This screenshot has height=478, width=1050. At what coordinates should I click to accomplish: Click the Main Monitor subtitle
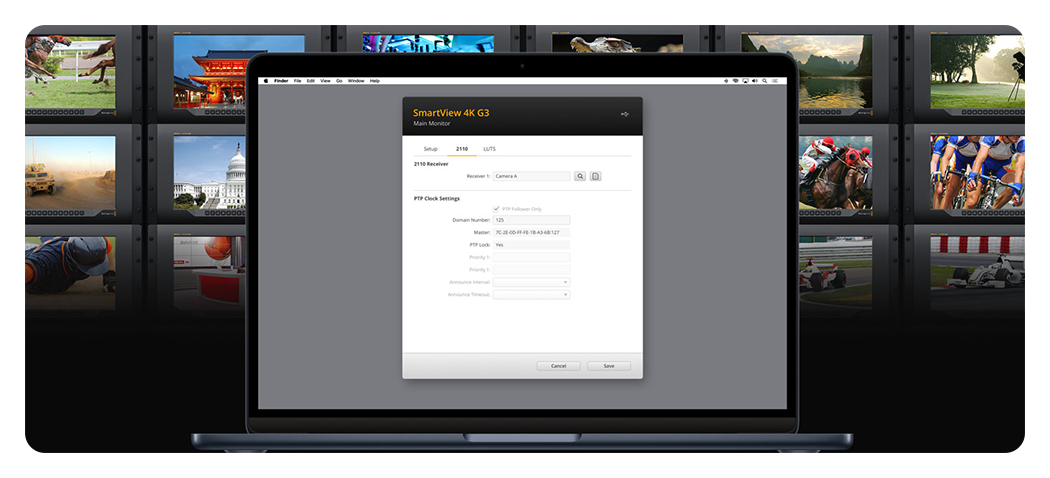pyautogui.click(x=431, y=124)
